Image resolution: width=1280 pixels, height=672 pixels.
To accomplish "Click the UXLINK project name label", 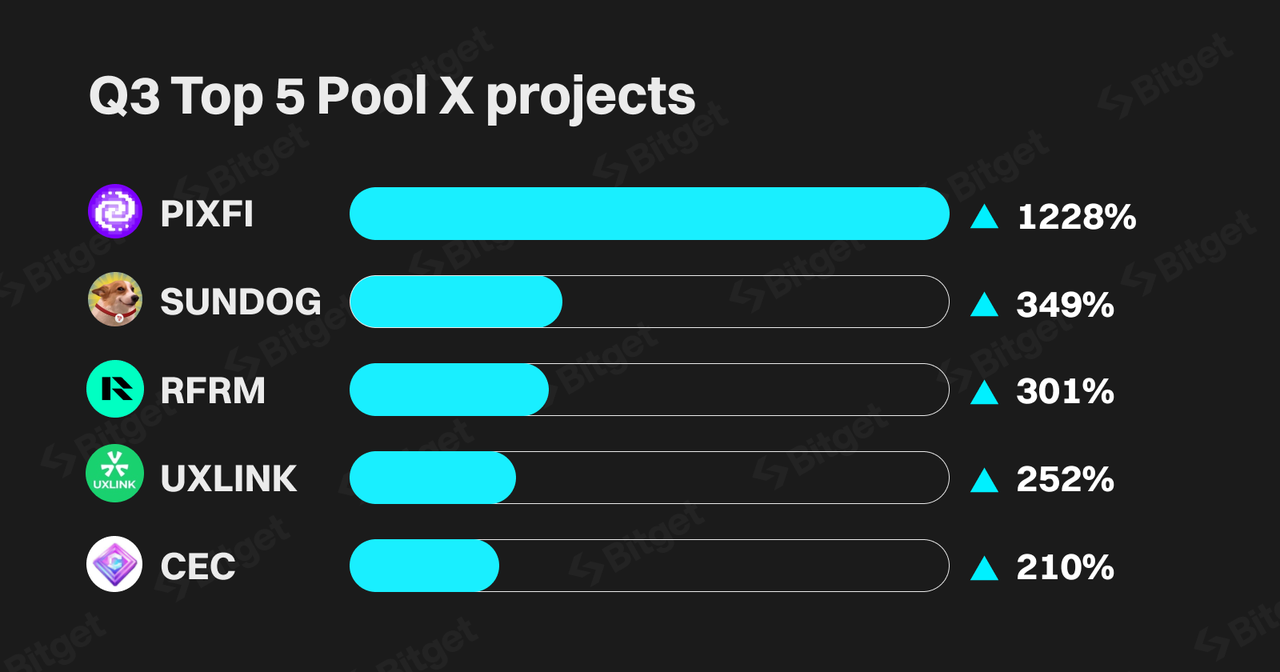I will (x=229, y=478).
